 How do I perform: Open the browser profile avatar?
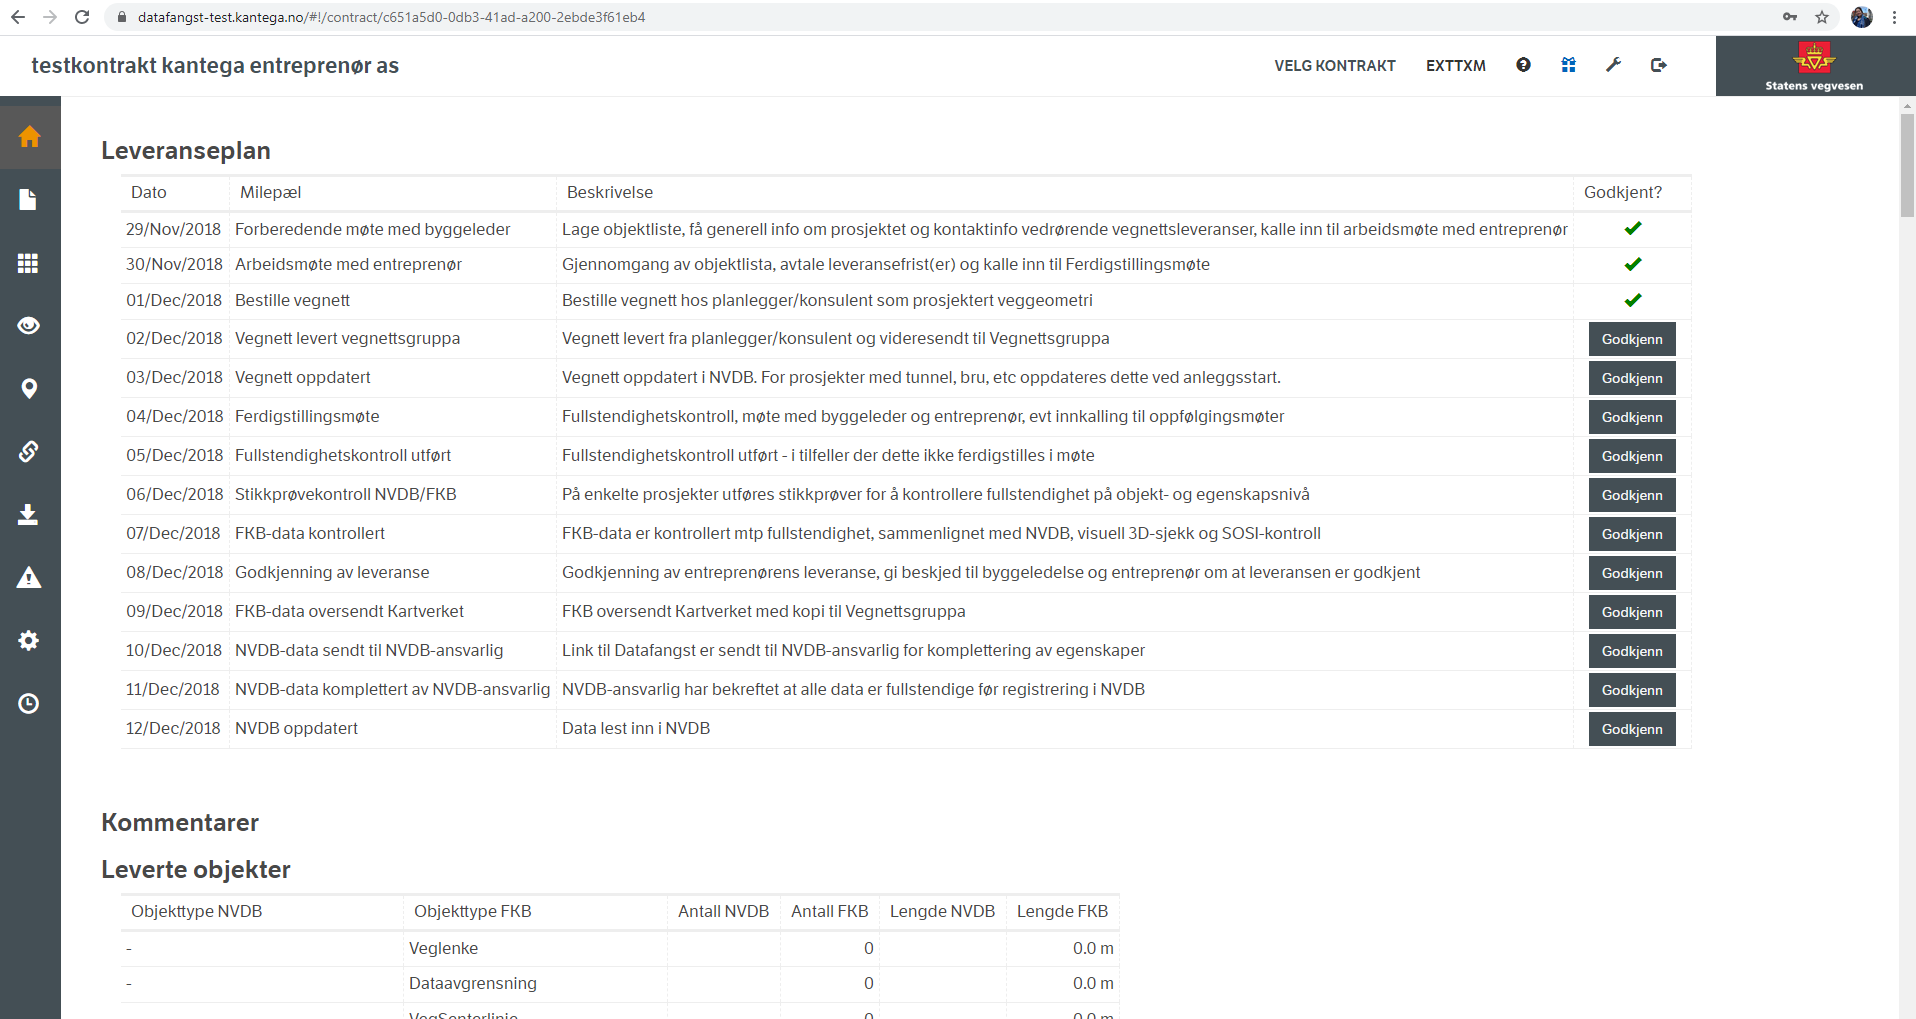[1862, 17]
